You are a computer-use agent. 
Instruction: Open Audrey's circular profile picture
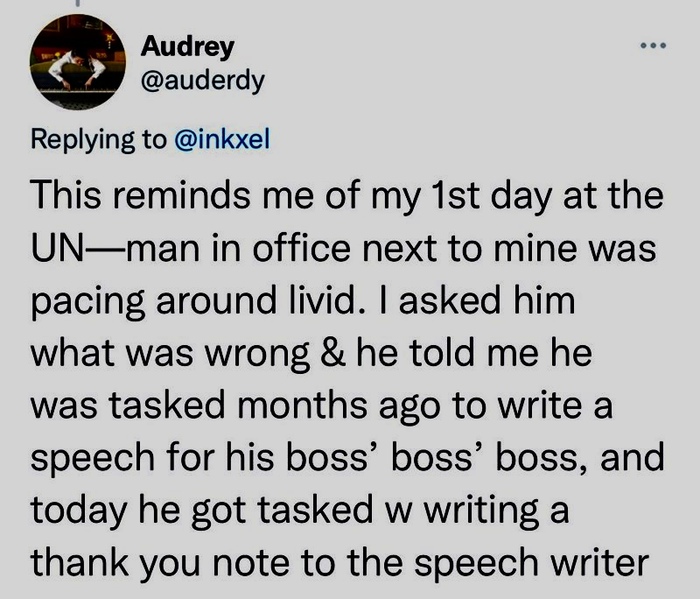(78, 62)
